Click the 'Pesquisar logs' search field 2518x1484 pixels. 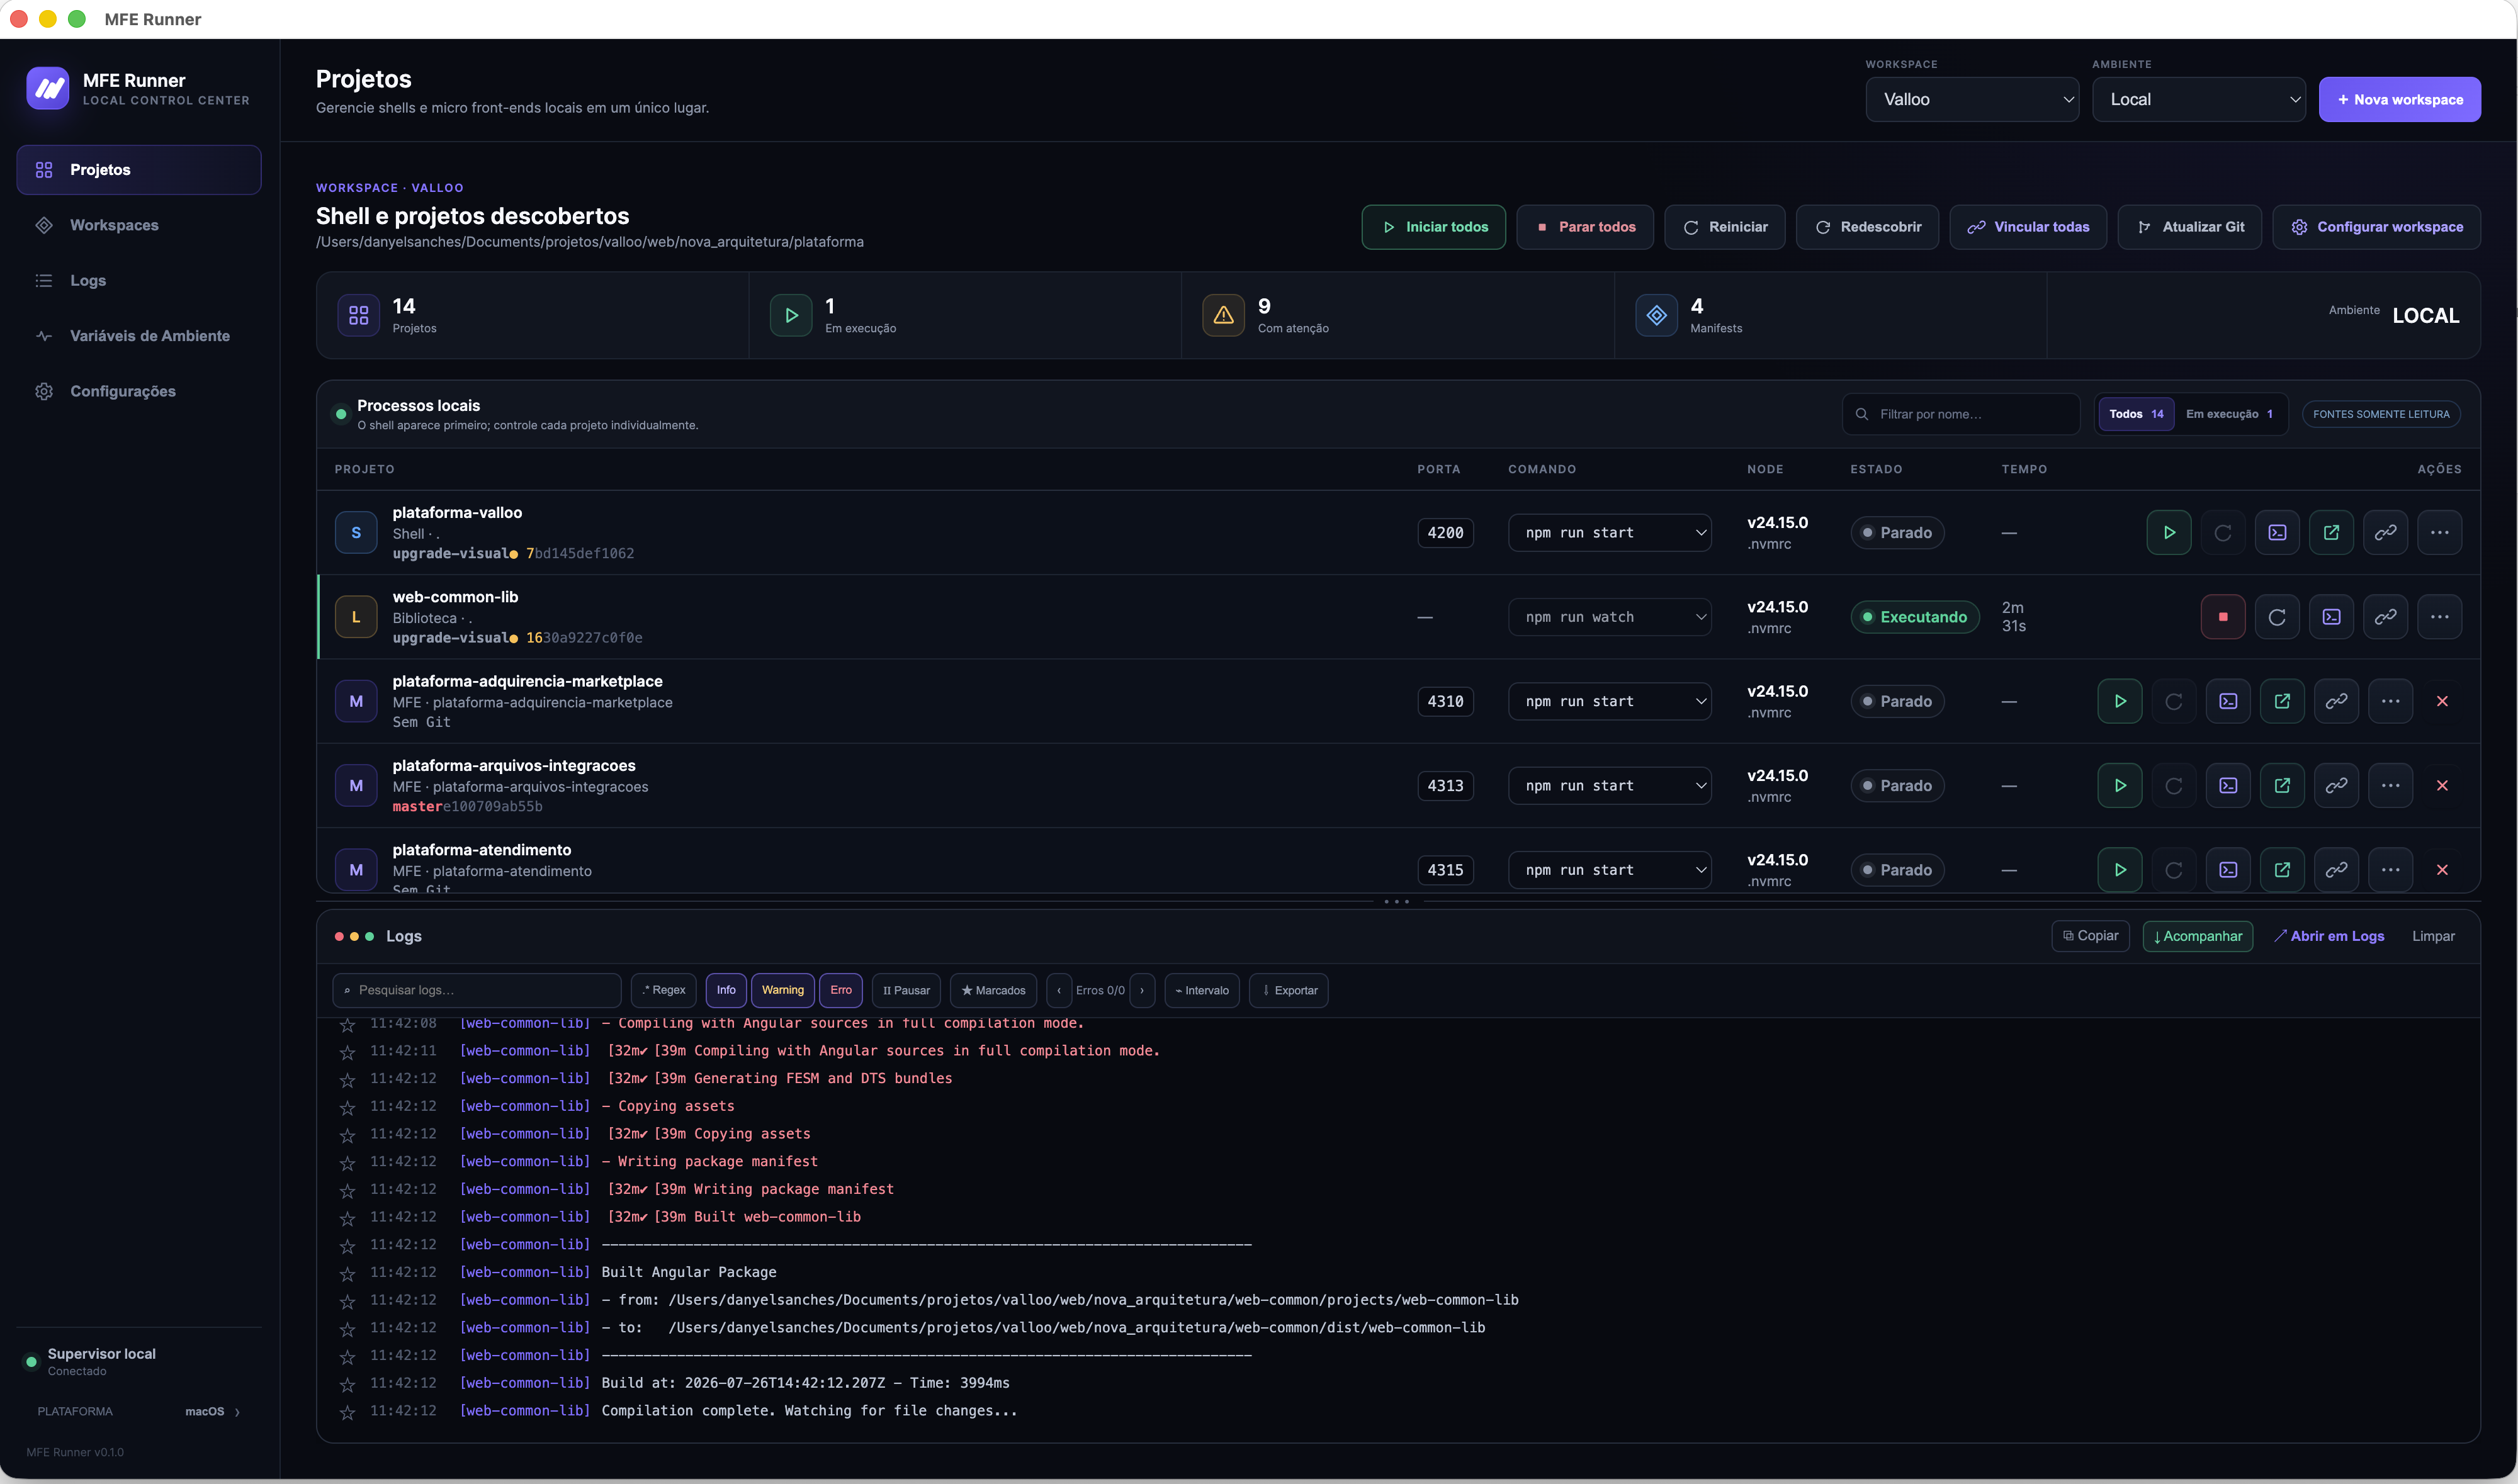tap(476, 990)
